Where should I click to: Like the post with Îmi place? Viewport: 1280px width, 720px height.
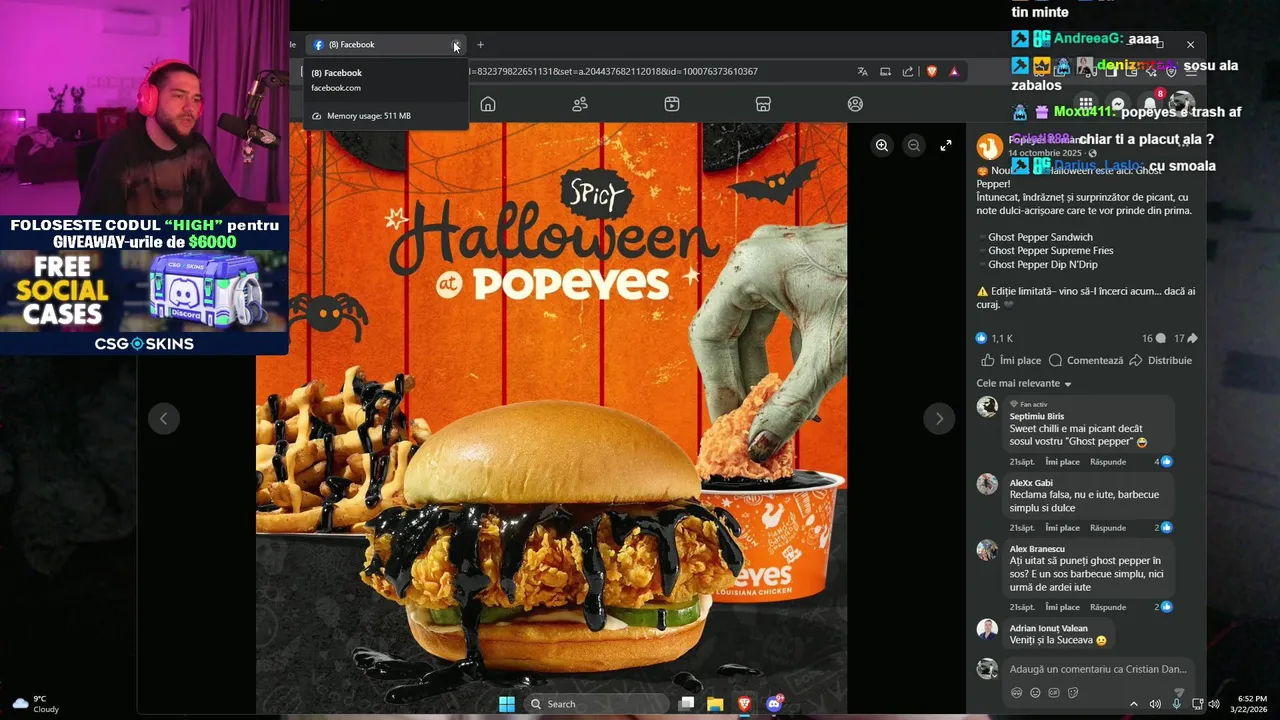[1011, 360]
